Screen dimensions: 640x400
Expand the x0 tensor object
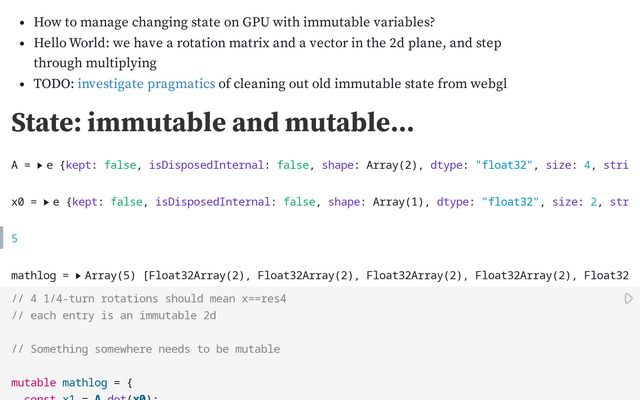46,202
